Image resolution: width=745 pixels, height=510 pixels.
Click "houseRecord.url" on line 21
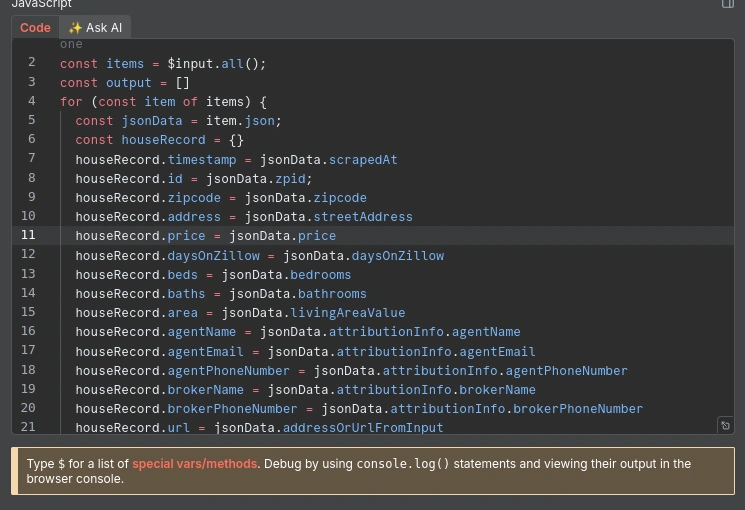pos(133,428)
